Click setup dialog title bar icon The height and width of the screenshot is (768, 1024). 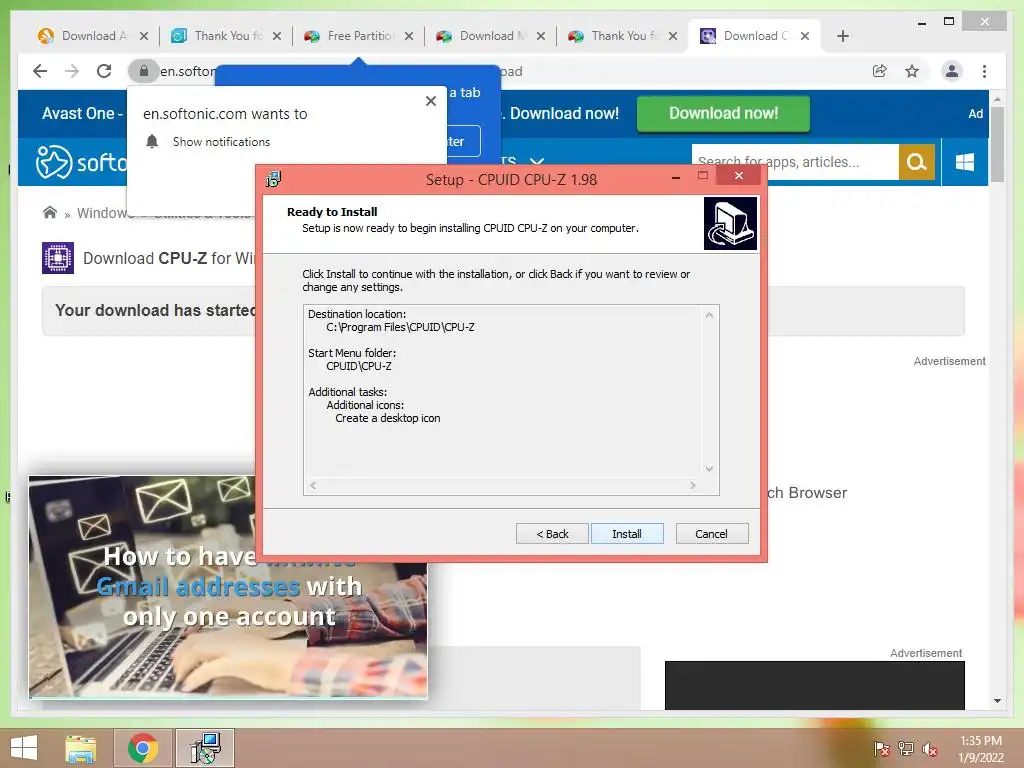[274, 179]
